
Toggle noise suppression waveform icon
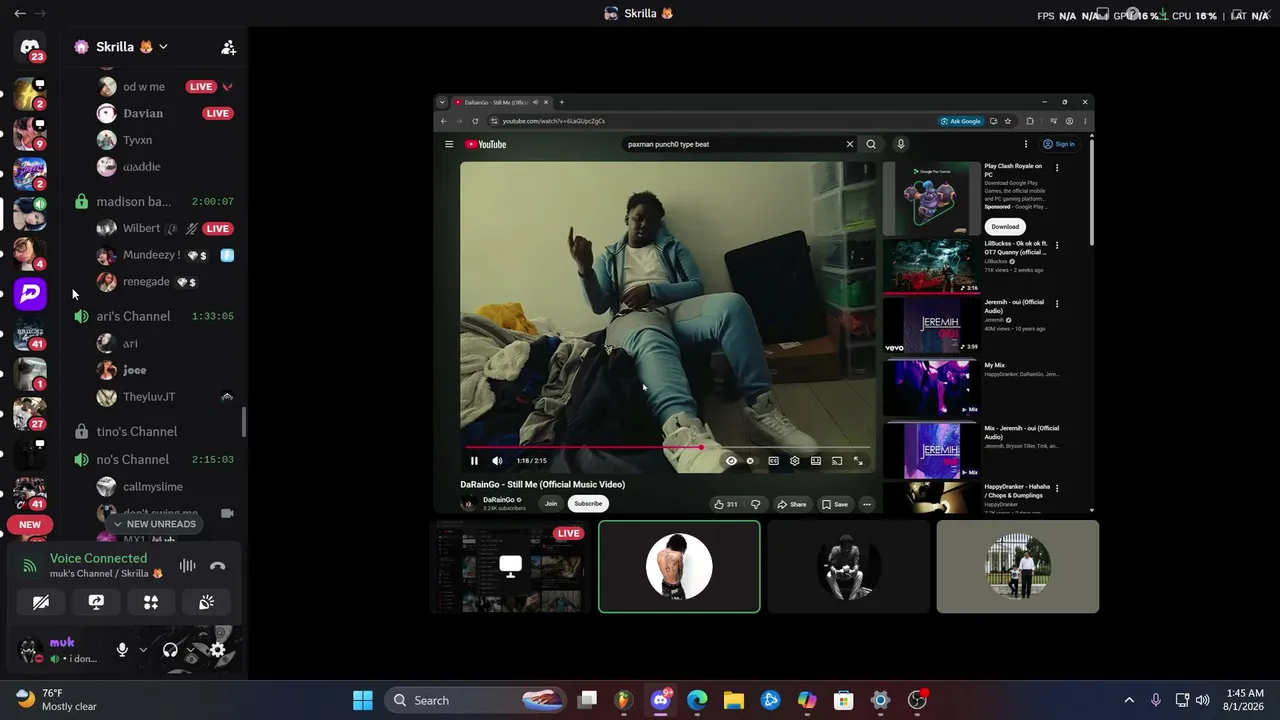click(x=187, y=566)
